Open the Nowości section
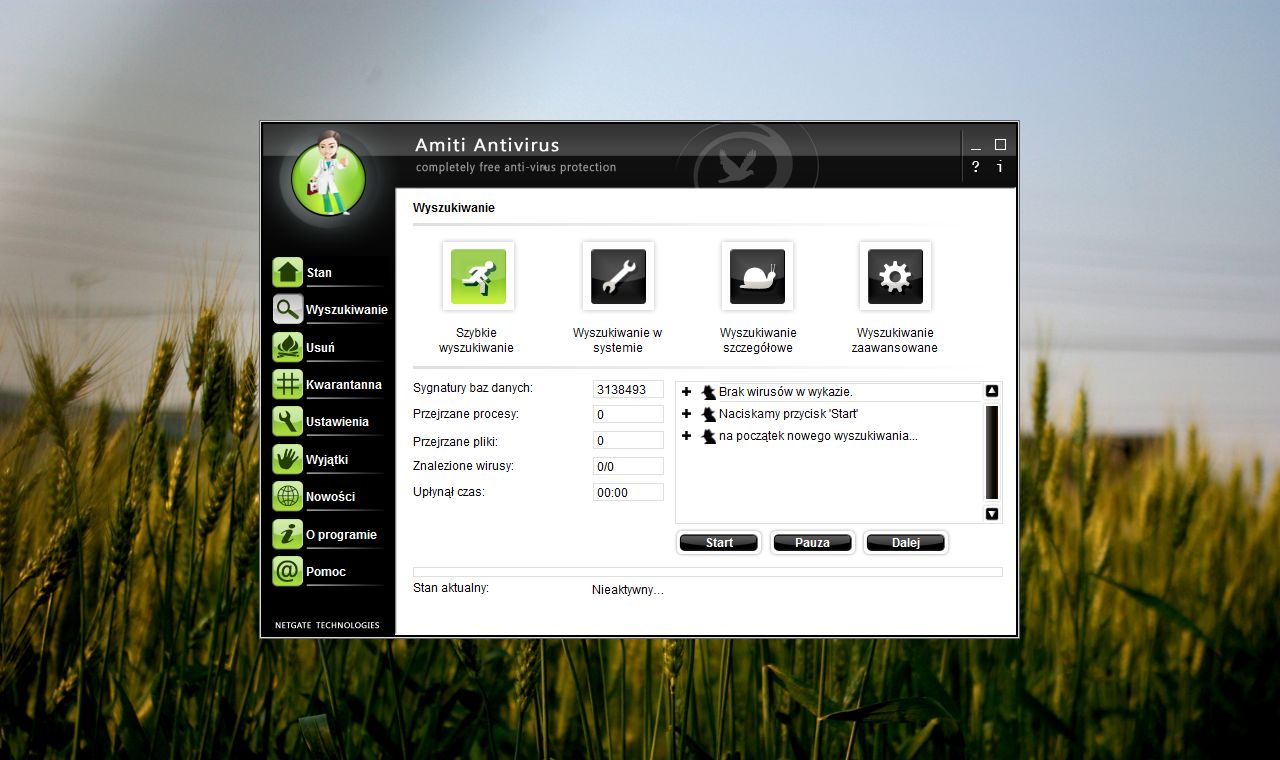Image resolution: width=1280 pixels, height=760 pixels. tap(330, 497)
